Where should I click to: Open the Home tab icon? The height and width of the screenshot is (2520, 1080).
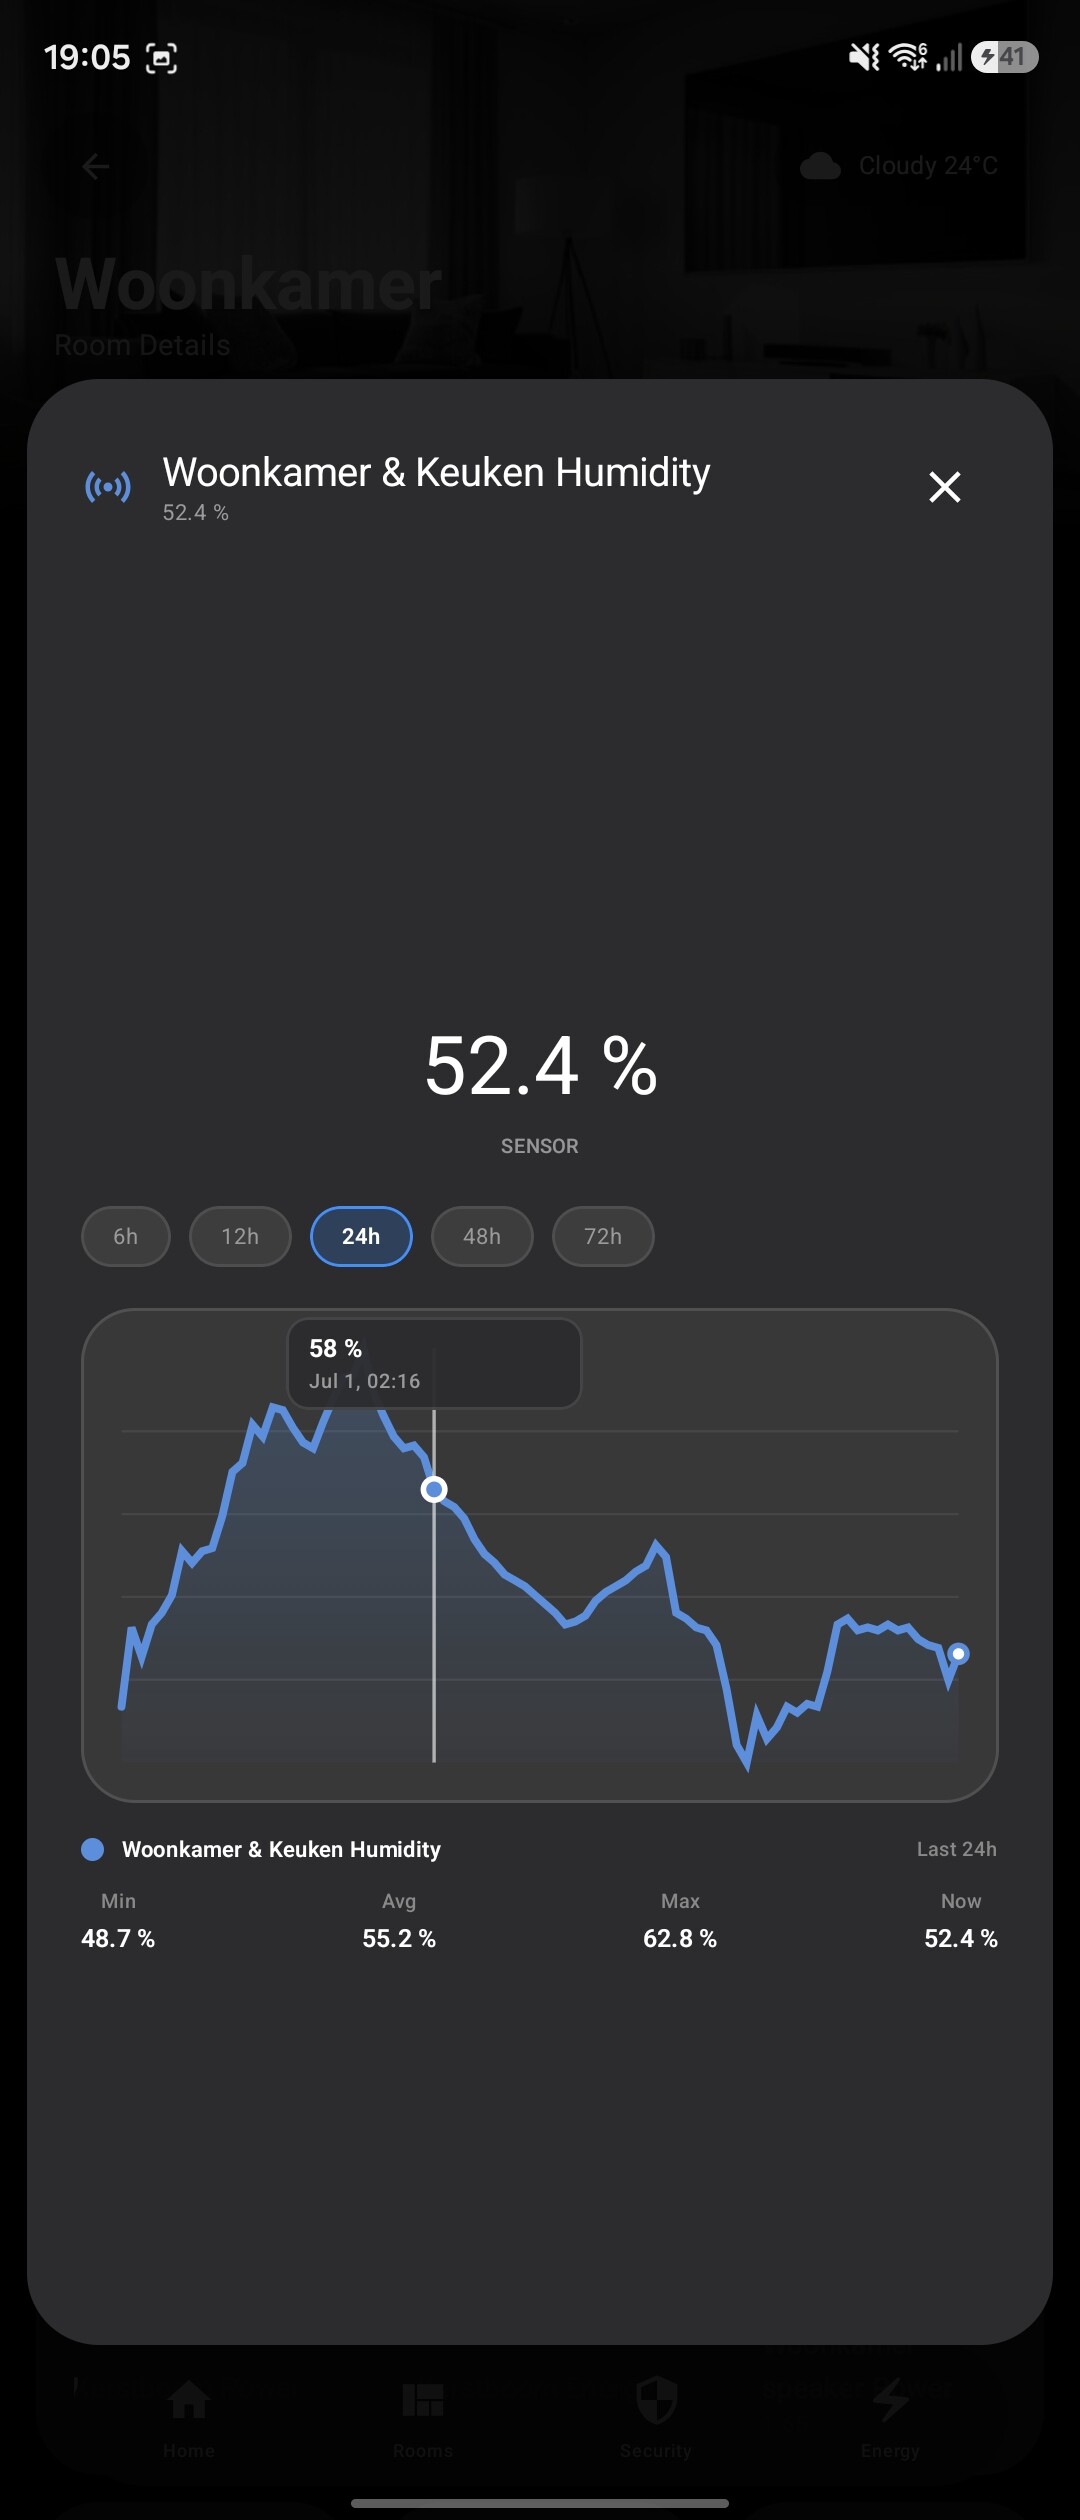[189, 2399]
